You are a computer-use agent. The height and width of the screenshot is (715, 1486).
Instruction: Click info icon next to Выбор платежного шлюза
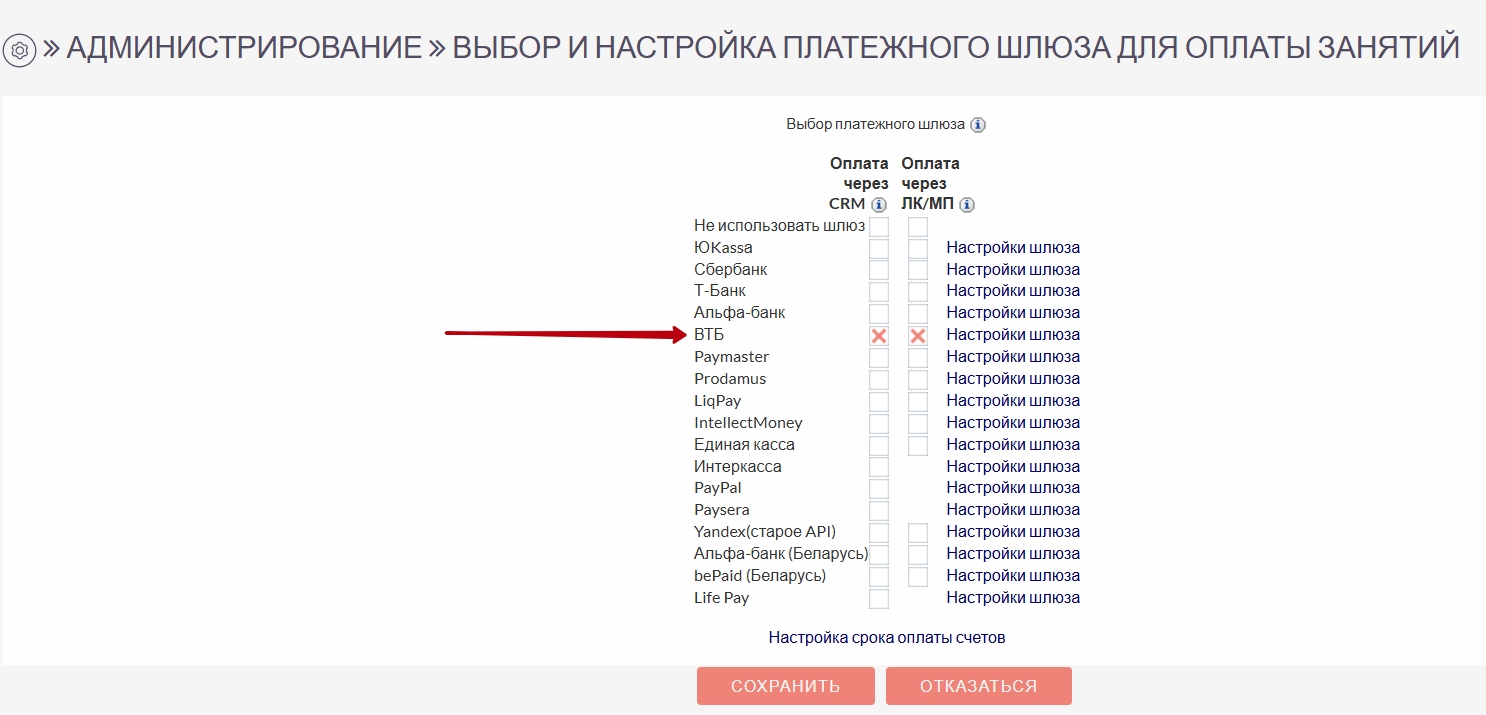tap(978, 125)
